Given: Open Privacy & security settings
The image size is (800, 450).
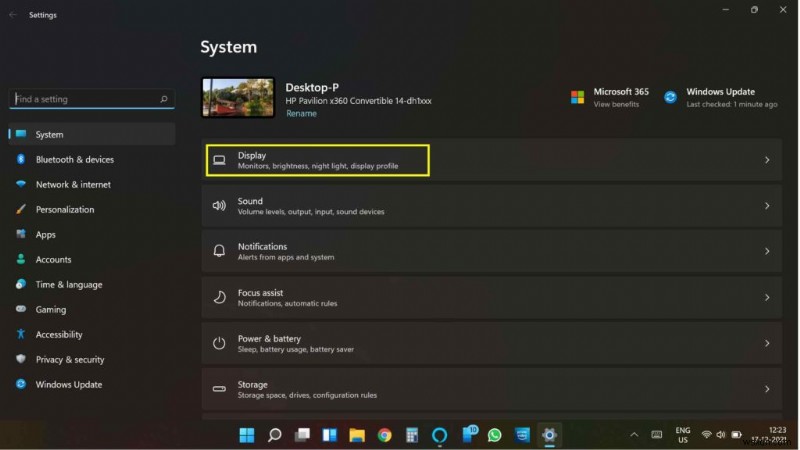Looking at the screenshot, I should point(92,359).
